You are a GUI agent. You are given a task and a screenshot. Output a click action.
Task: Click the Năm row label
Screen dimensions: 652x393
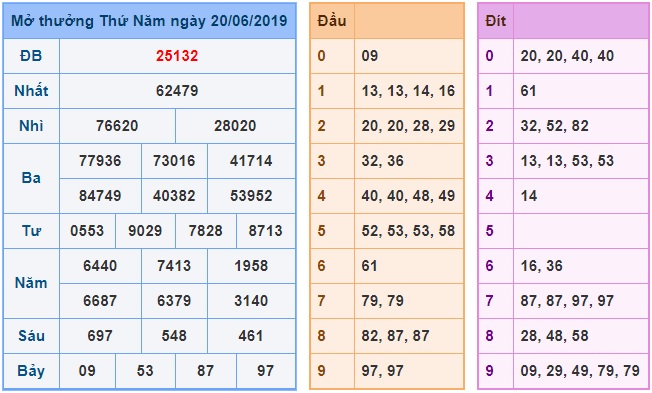[x=31, y=283]
